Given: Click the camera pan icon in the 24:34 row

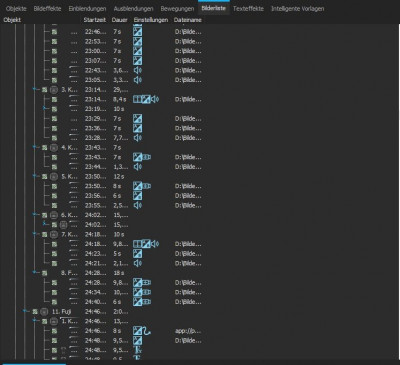Looking at the screenshot, I should pyautogui.click(x=147, y=292).
